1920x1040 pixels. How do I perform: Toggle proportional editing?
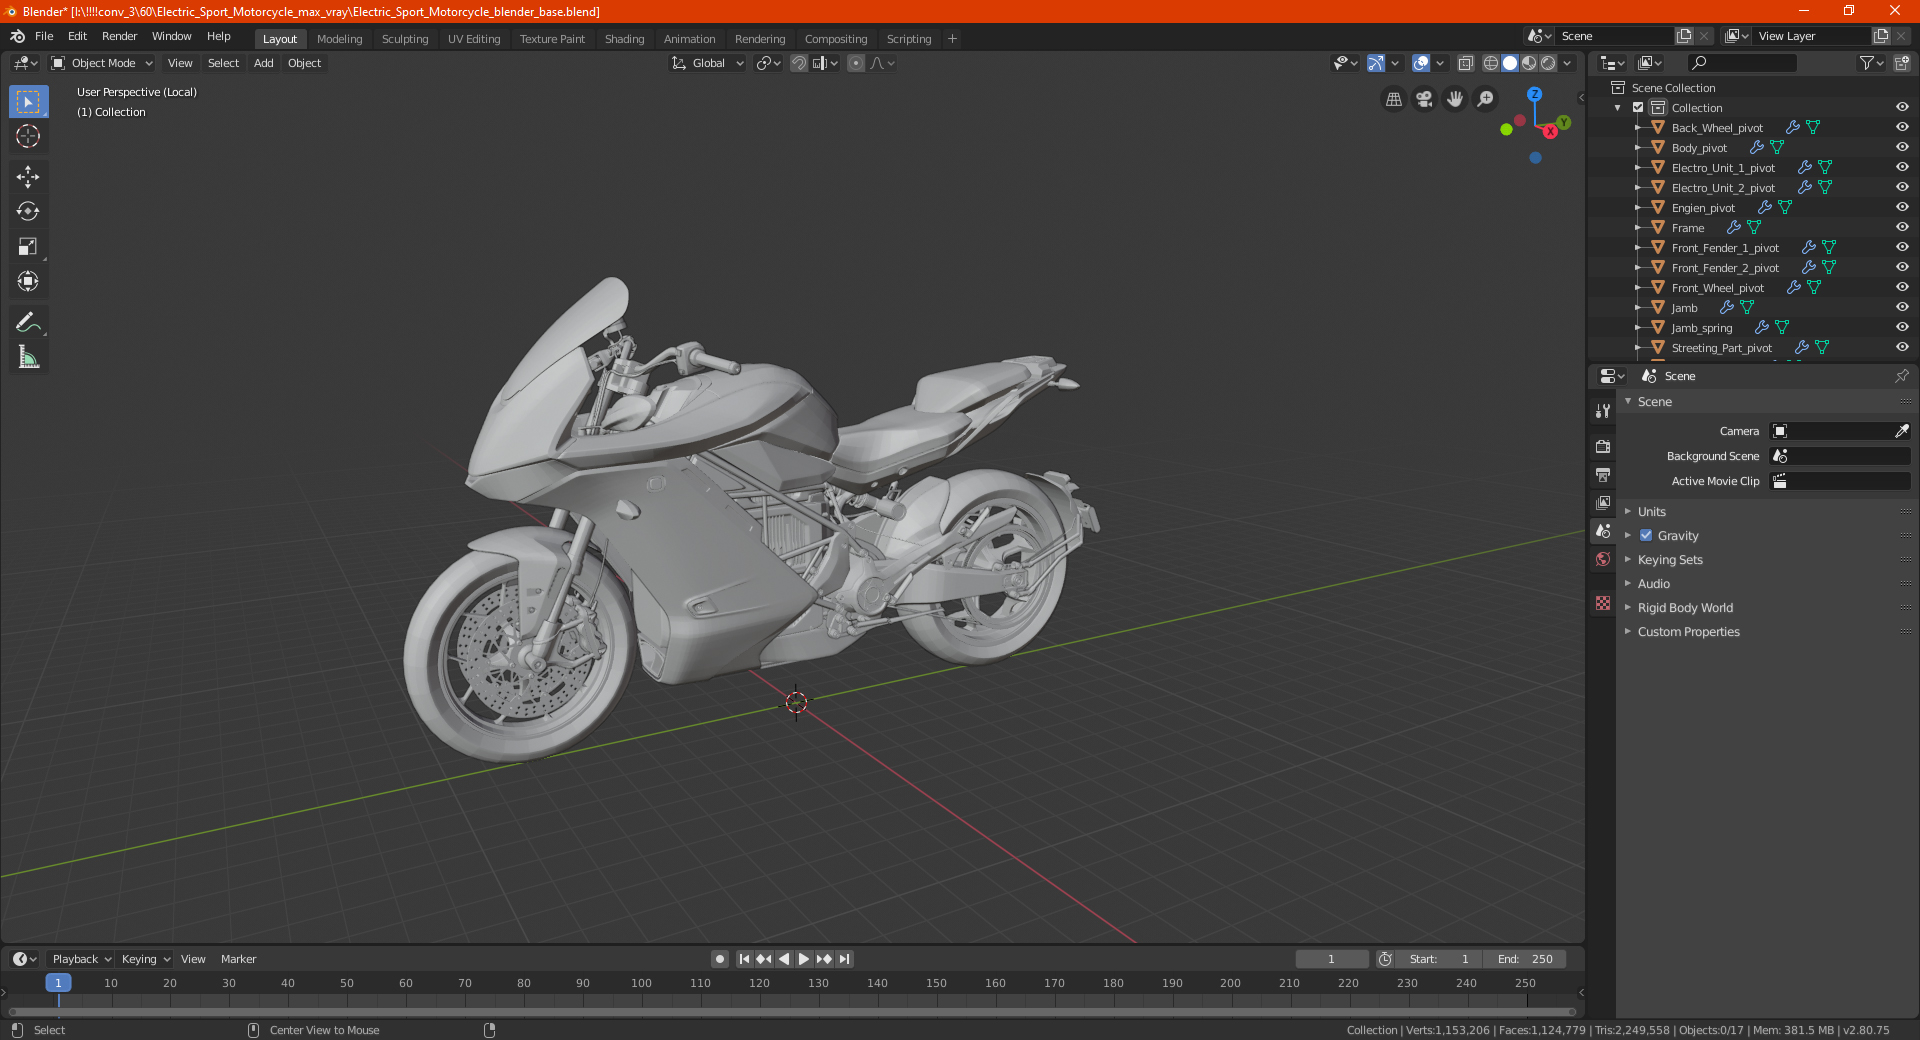tap(856, 63)
